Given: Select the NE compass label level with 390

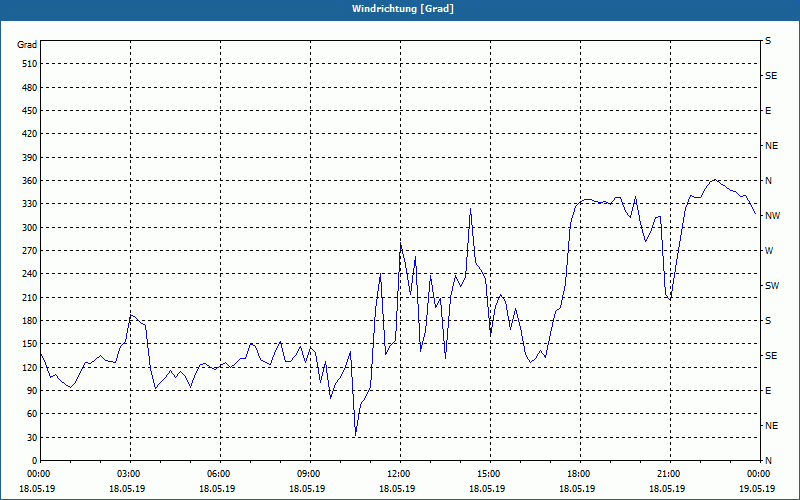Looking at the screenshot, I should pos(771,146).
